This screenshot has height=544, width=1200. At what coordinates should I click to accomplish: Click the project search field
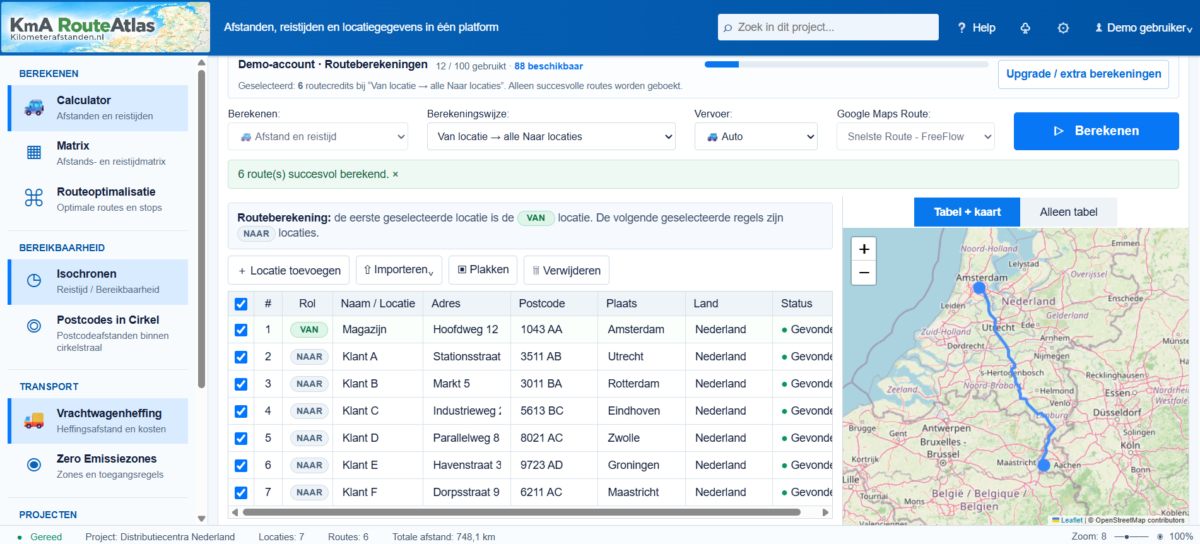(x=828, y=28)
